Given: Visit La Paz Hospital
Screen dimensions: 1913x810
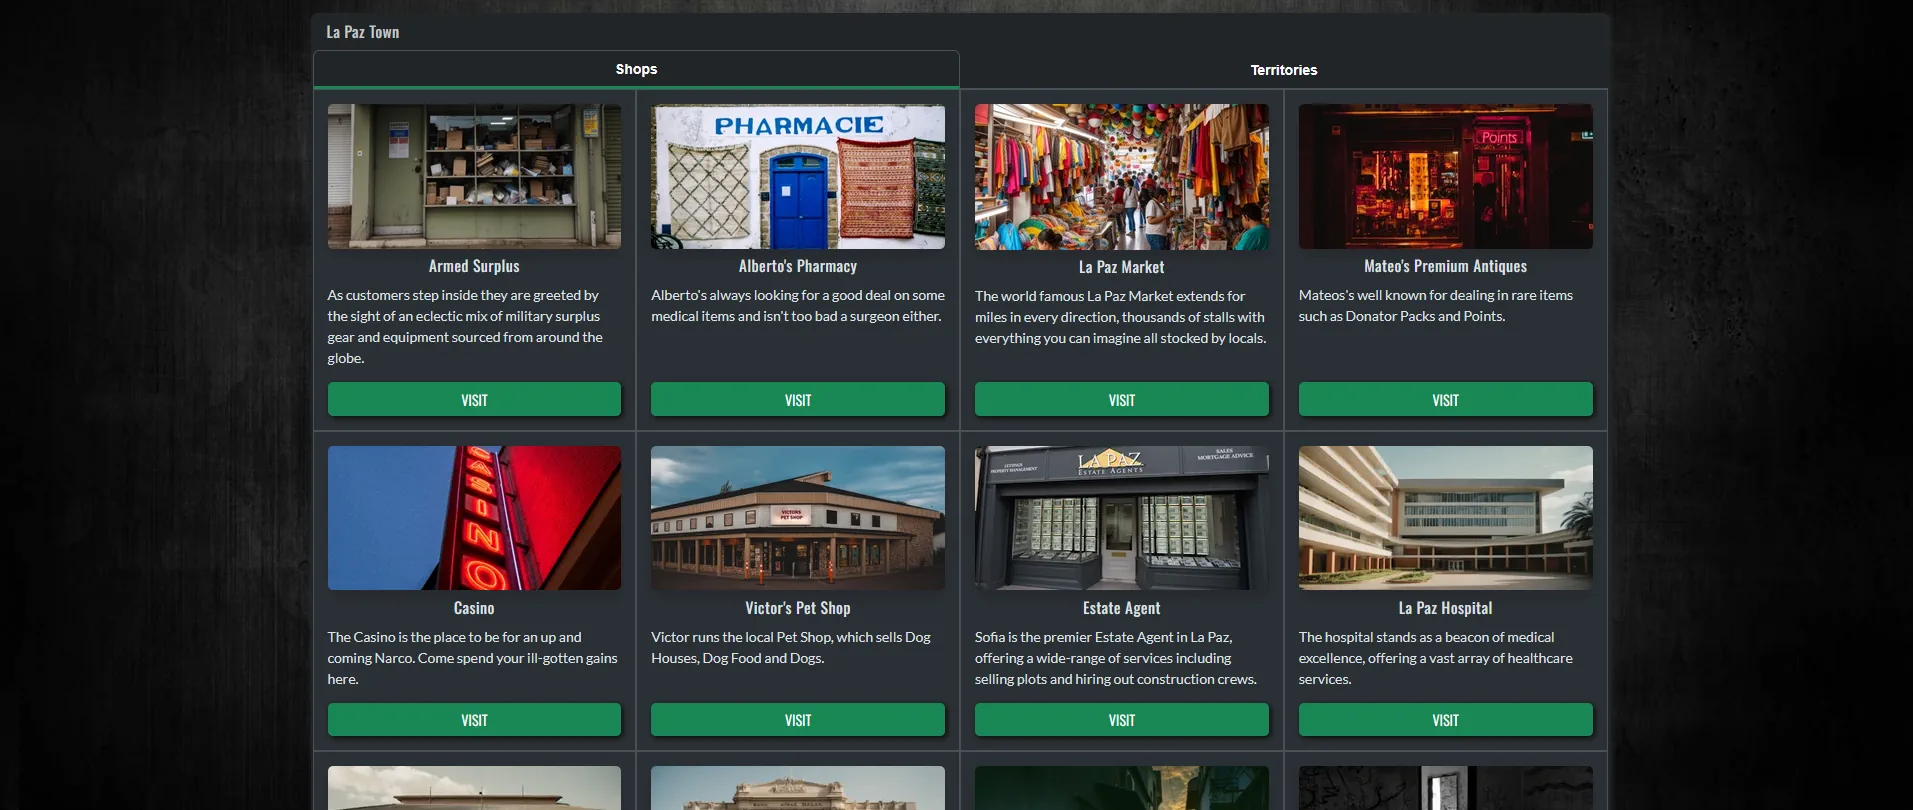Looking at the screenshot, I should (x=1445, y=720).
